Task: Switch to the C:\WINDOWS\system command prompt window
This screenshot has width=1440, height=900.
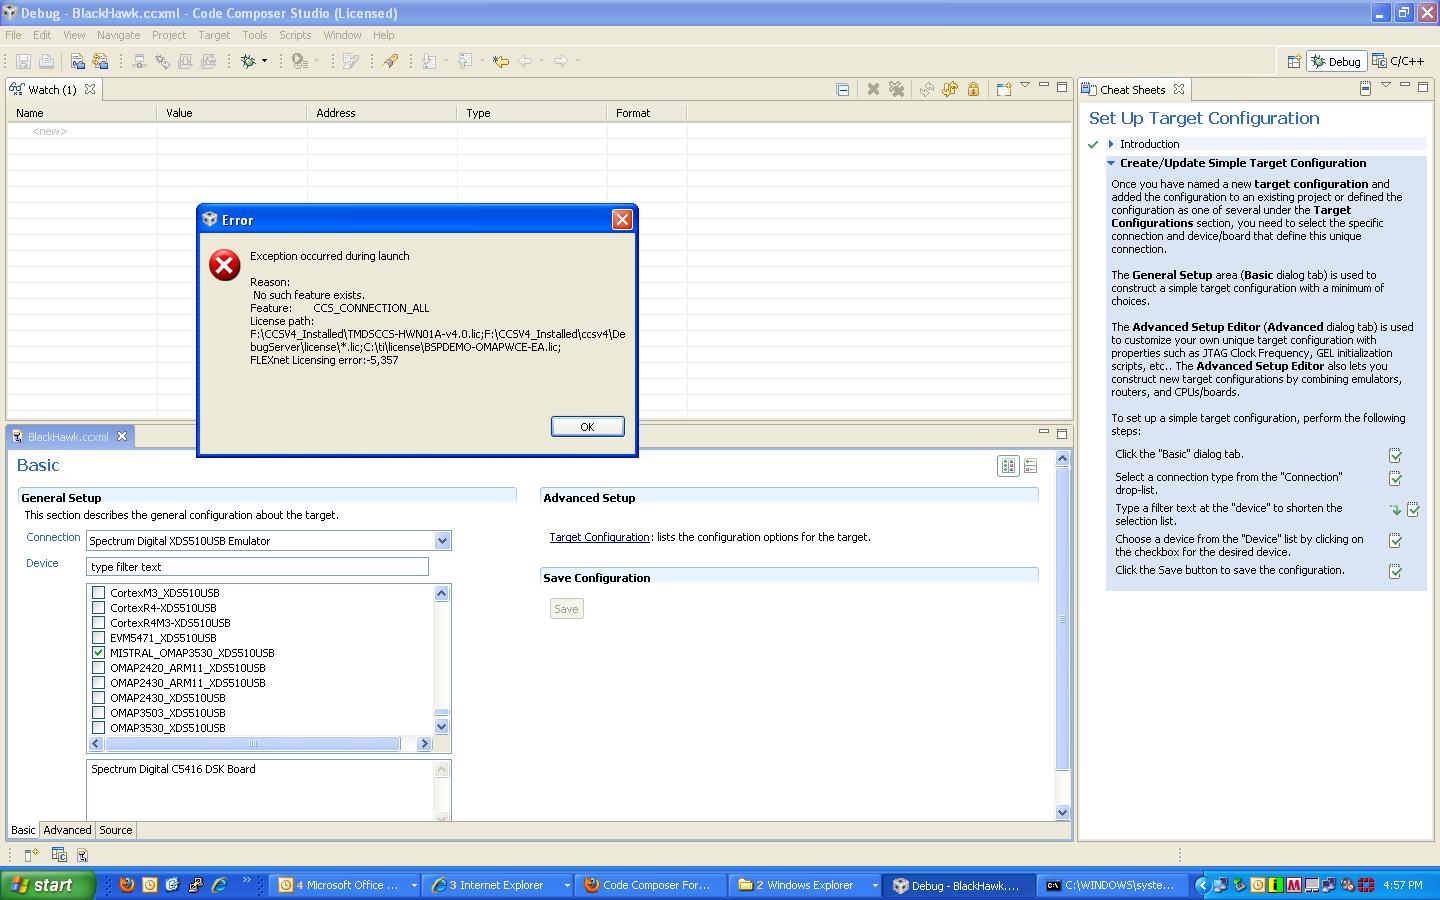Action: [x=1113, y=885]
